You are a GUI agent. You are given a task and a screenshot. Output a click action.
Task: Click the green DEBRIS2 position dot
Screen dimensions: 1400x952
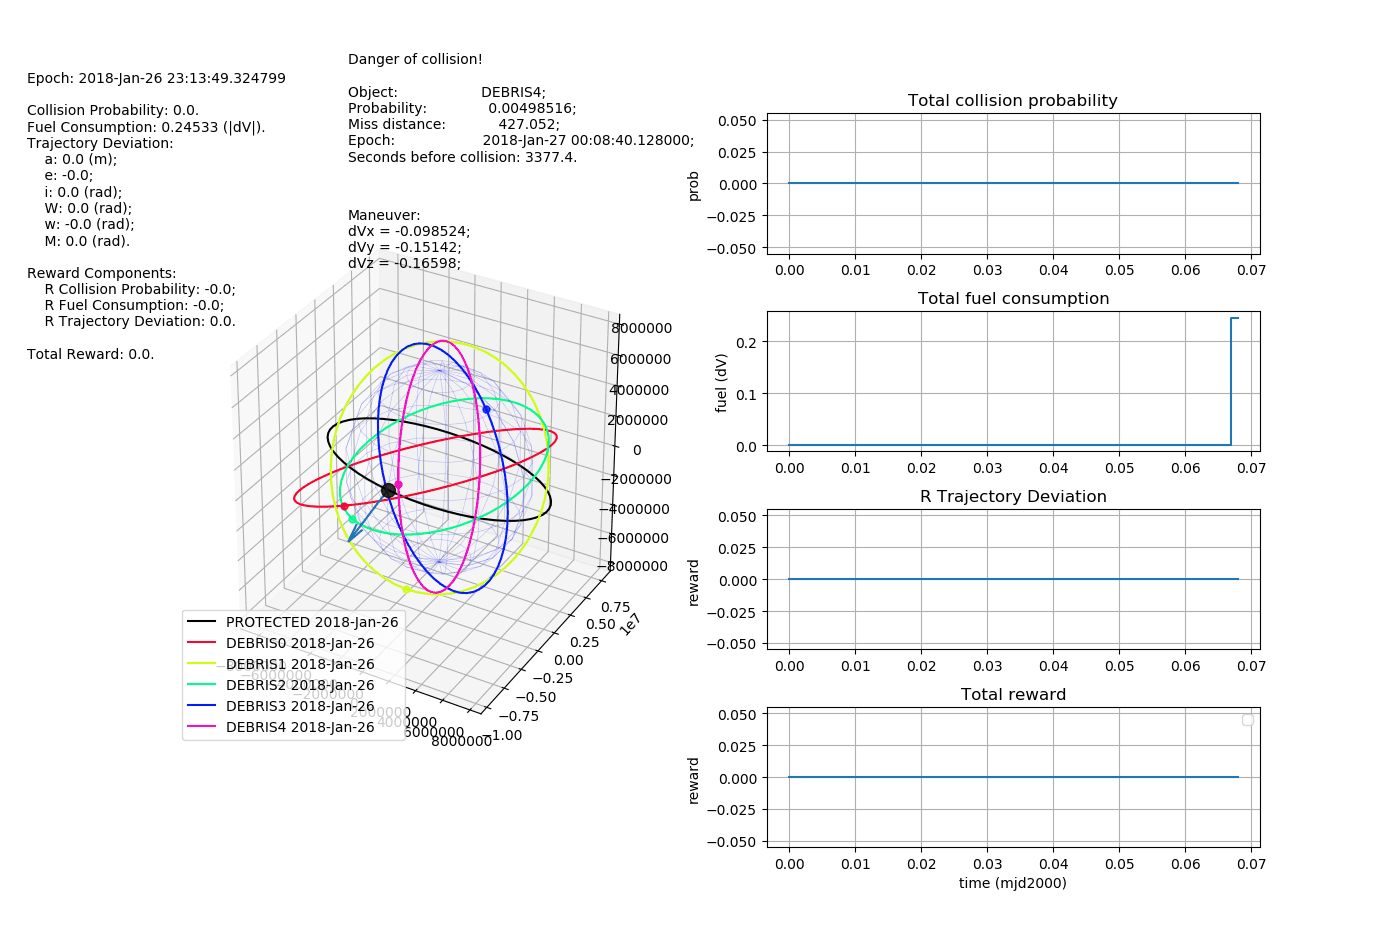[x=352, y=519]
